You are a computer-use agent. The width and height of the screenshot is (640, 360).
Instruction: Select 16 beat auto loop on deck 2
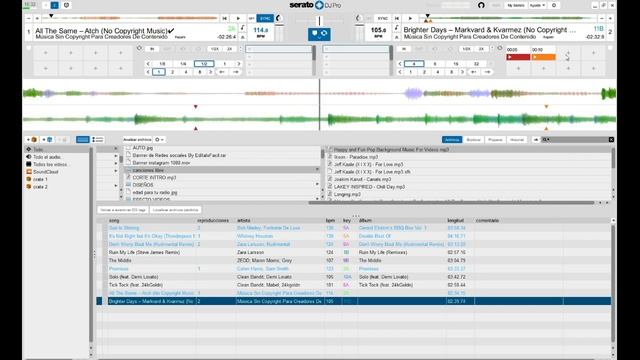click(456, 64)
